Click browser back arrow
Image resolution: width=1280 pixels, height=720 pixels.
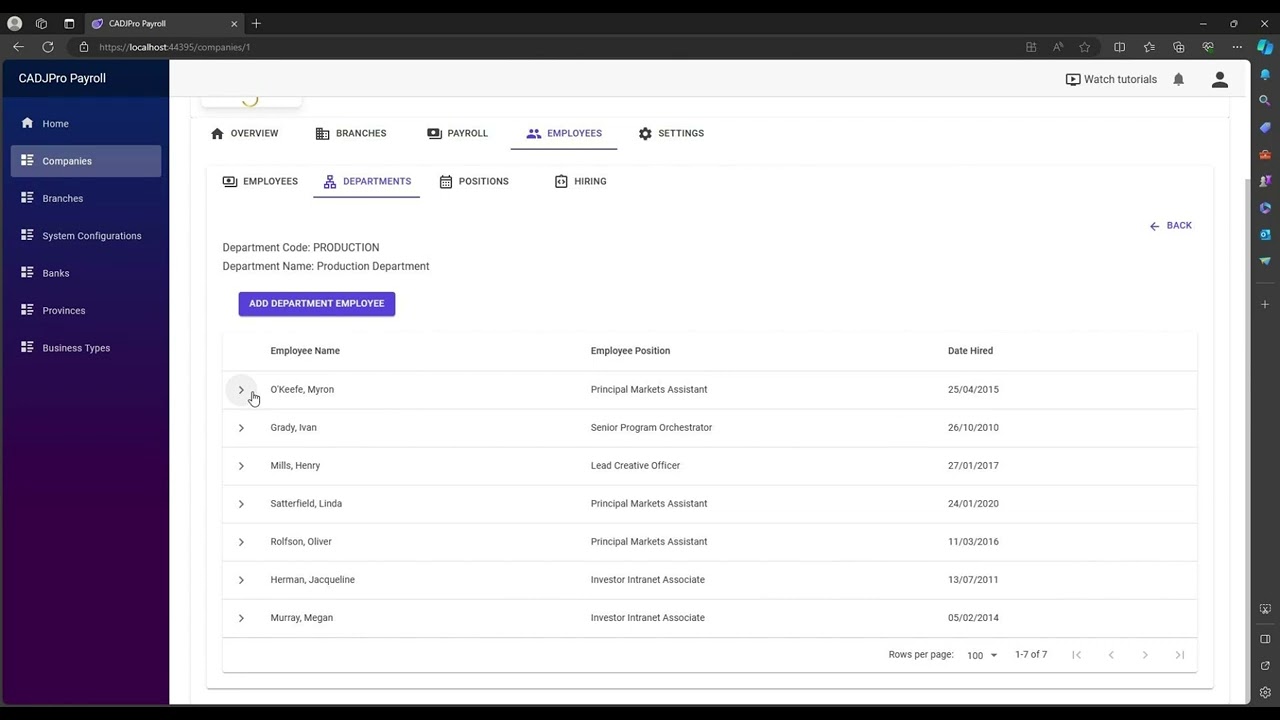point(18,47)
